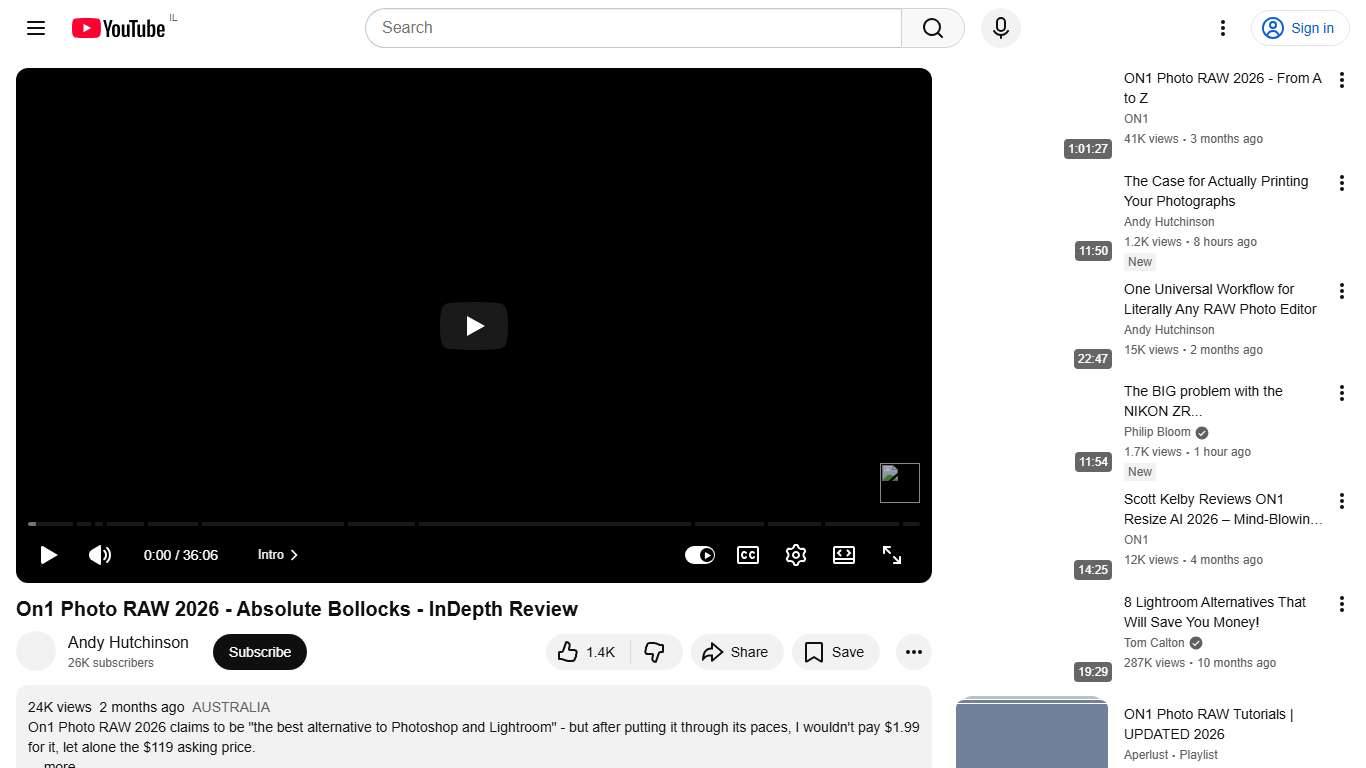Subscribe to Andy Hutchinson's channel

tap(259, 651)
